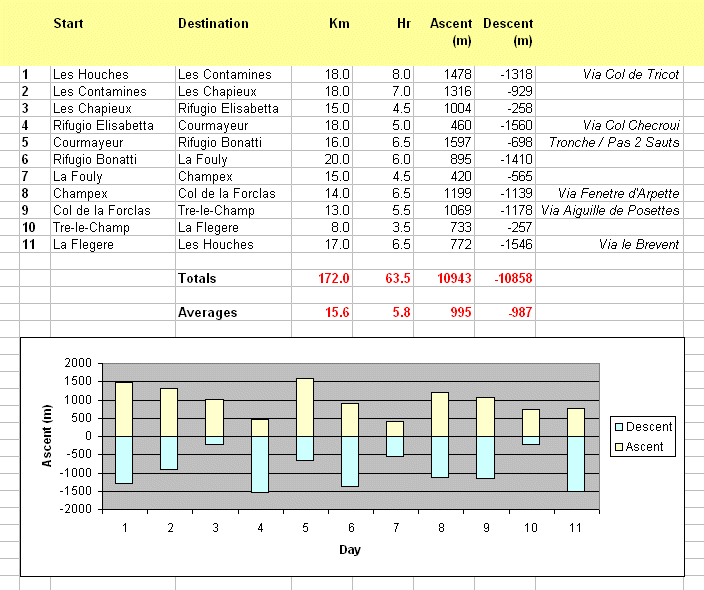Select the total Km value 172.0
Image resolution: width=704 pixels, height=590 pixels.
[331, 278]
